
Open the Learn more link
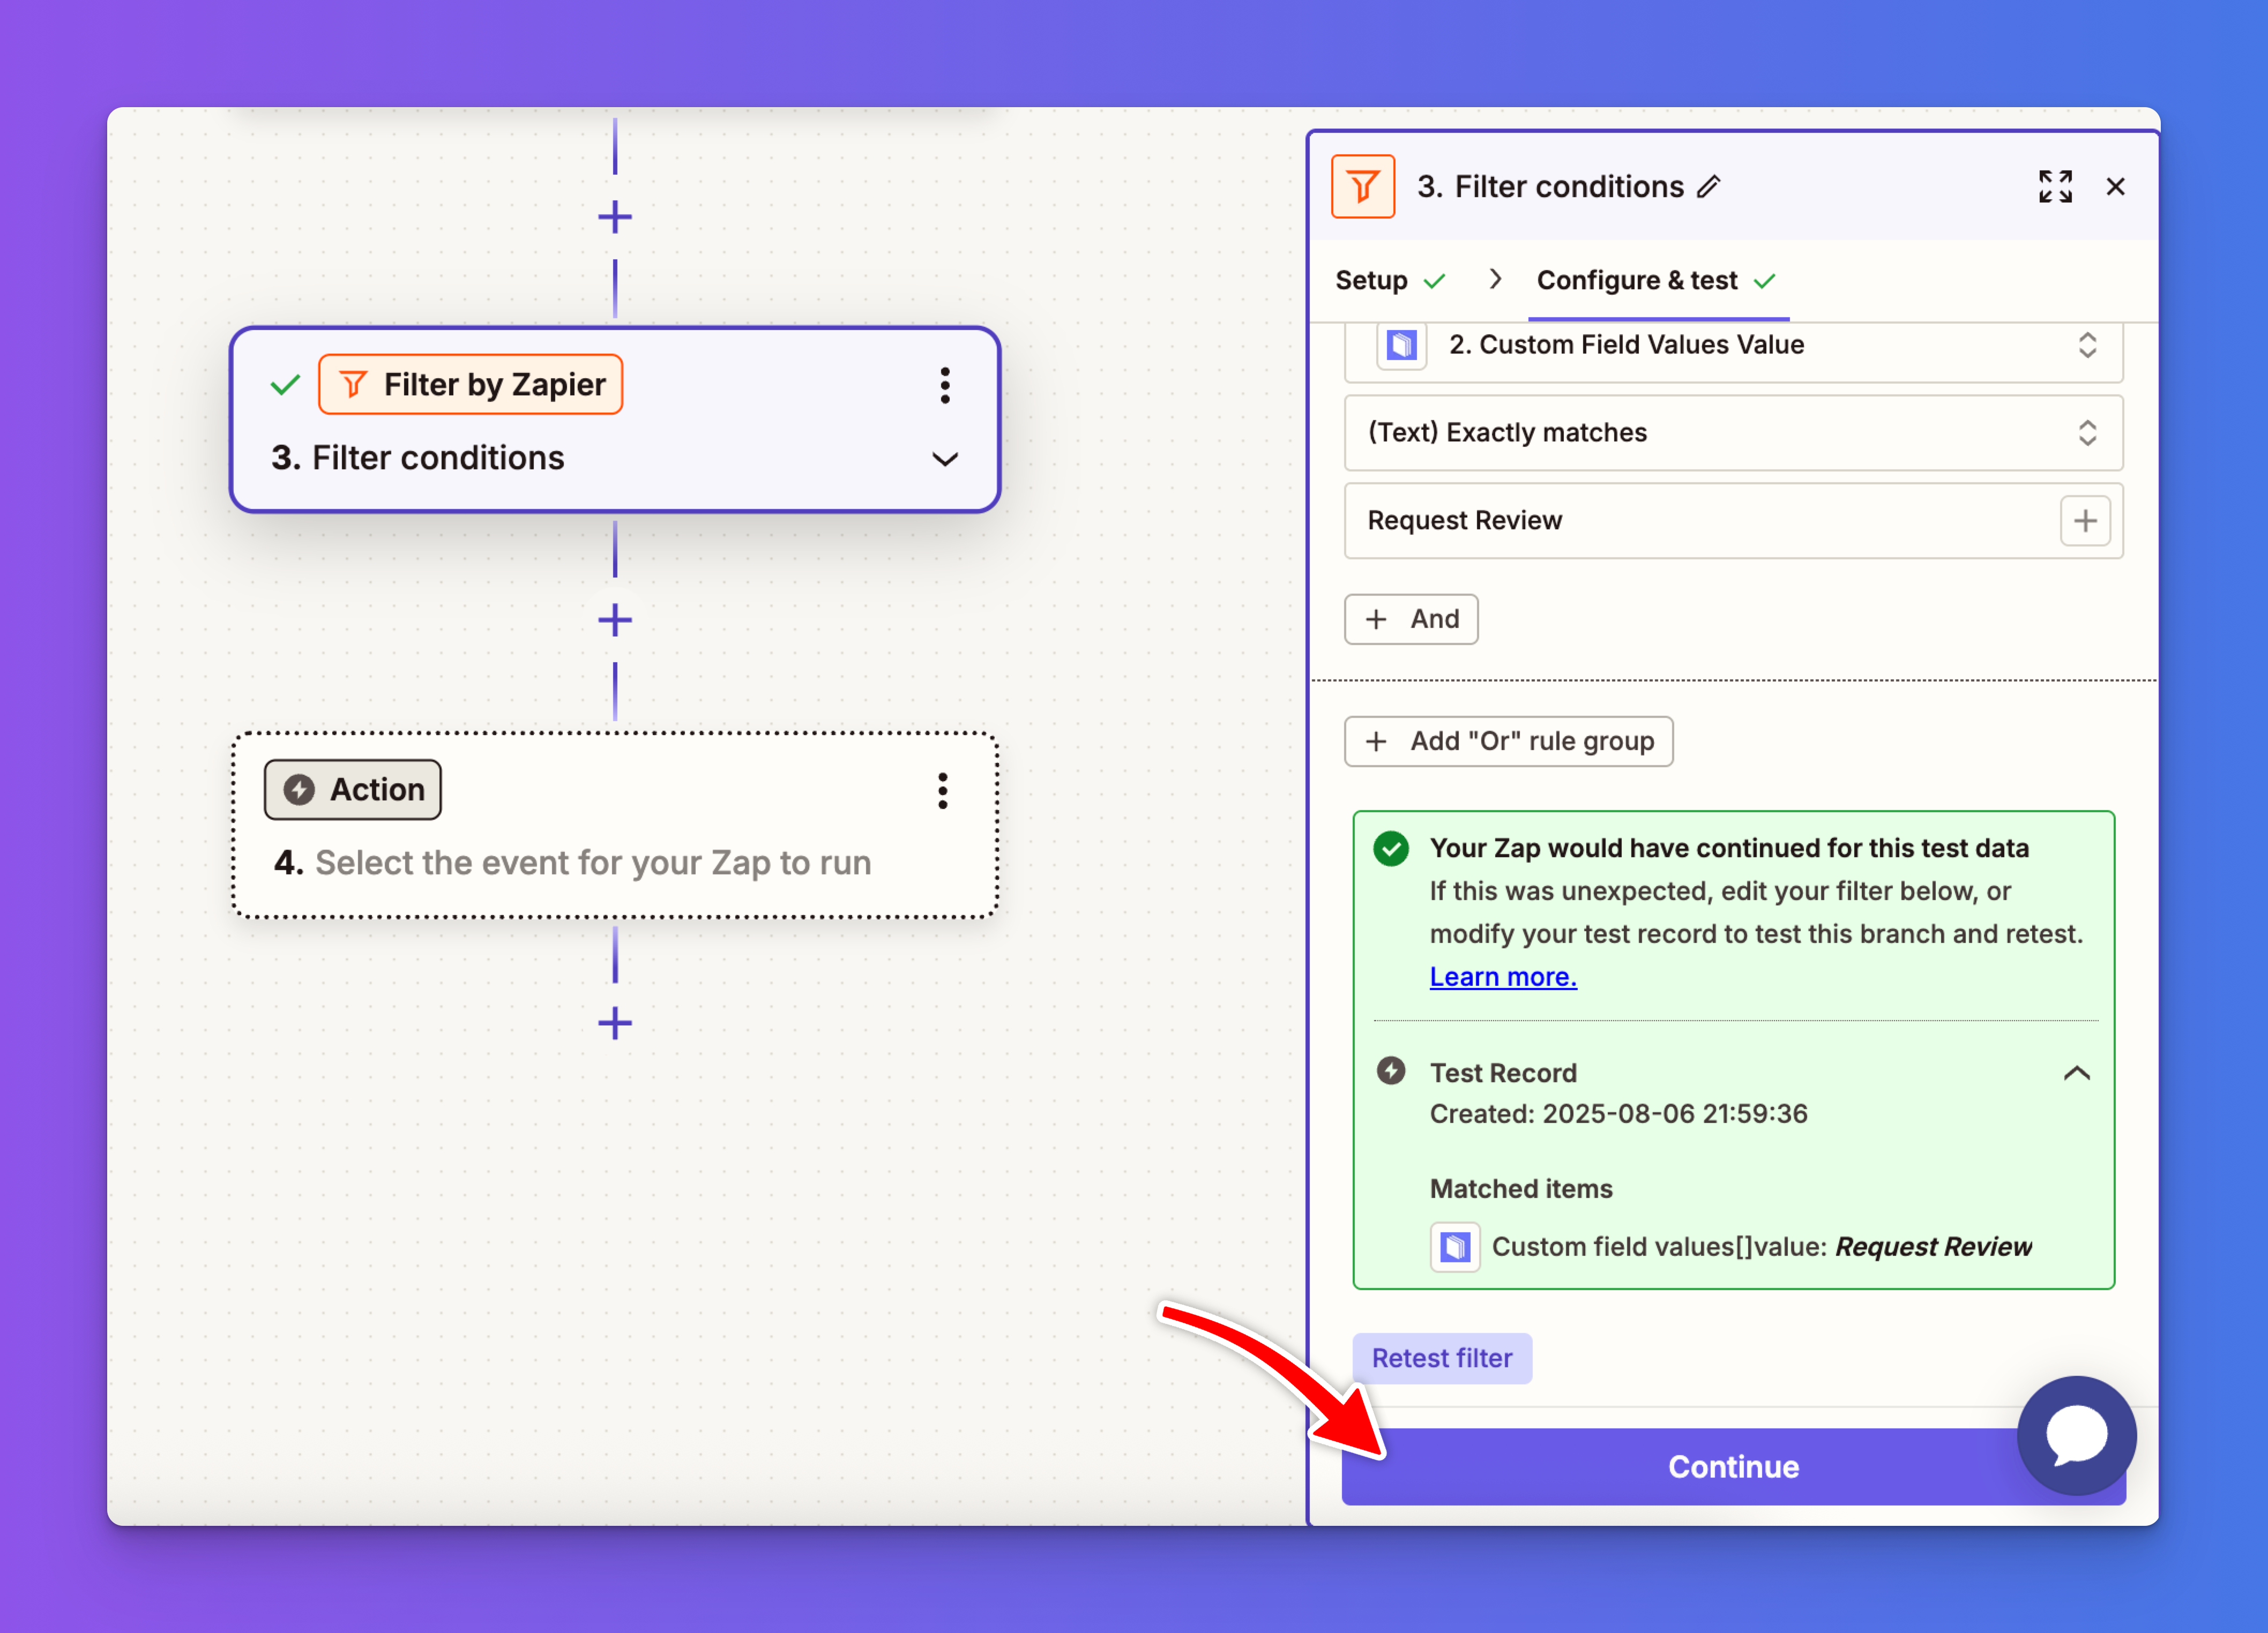click(x=1502, y=977)
